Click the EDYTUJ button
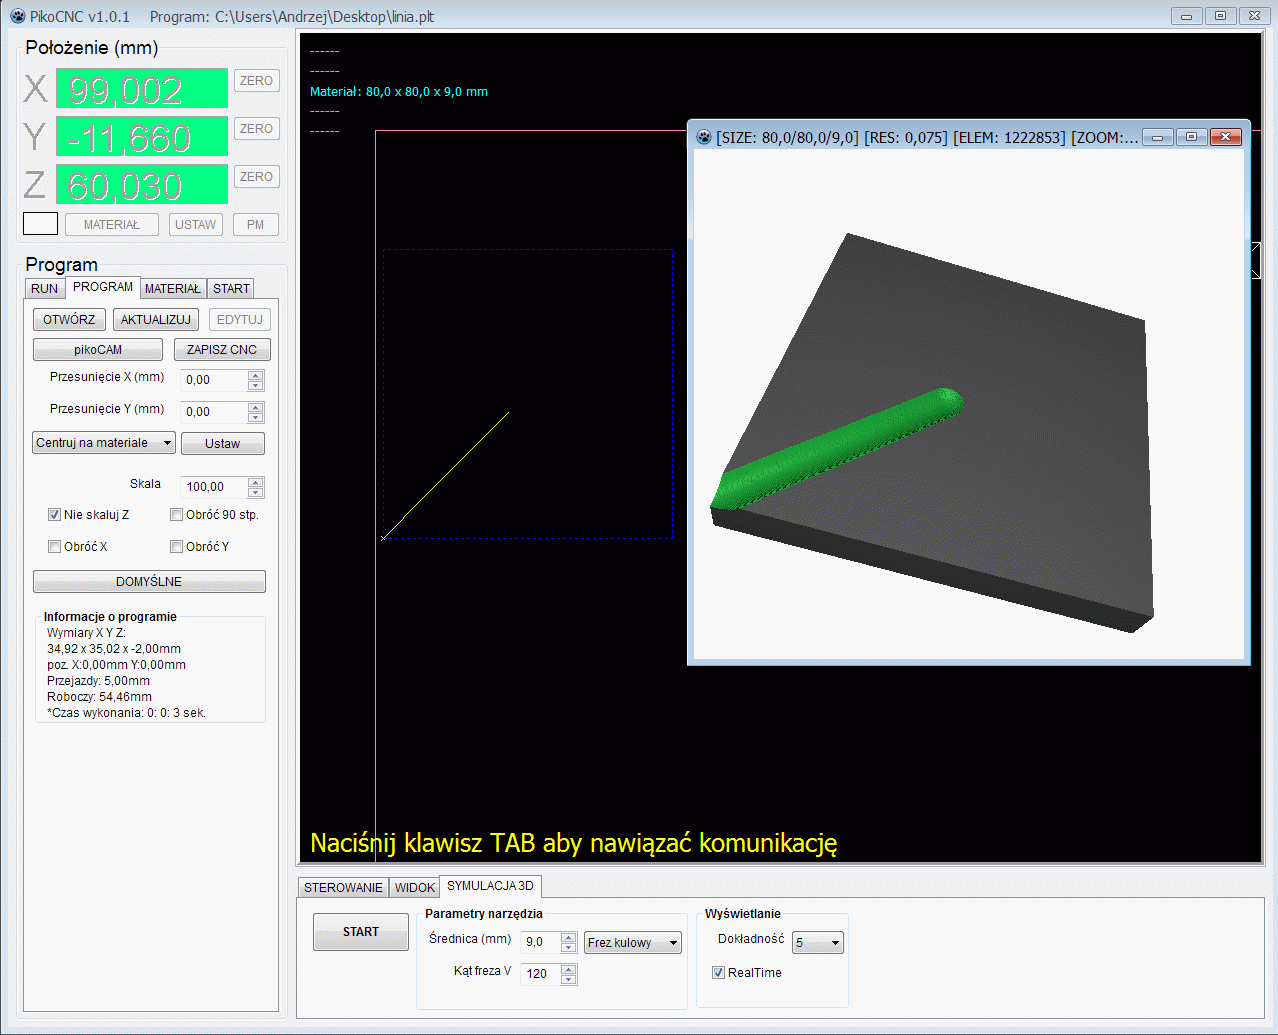 240,320
